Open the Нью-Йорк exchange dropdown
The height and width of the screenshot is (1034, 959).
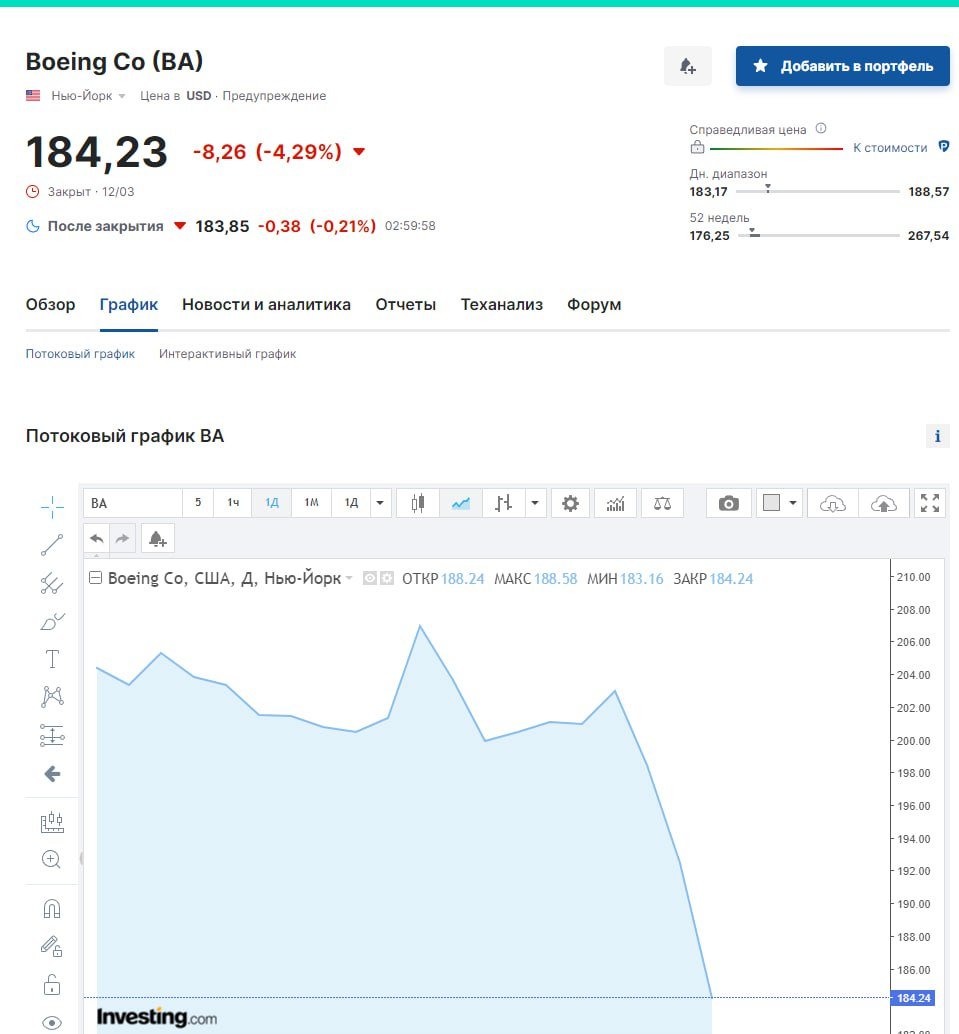pos(88,96)
